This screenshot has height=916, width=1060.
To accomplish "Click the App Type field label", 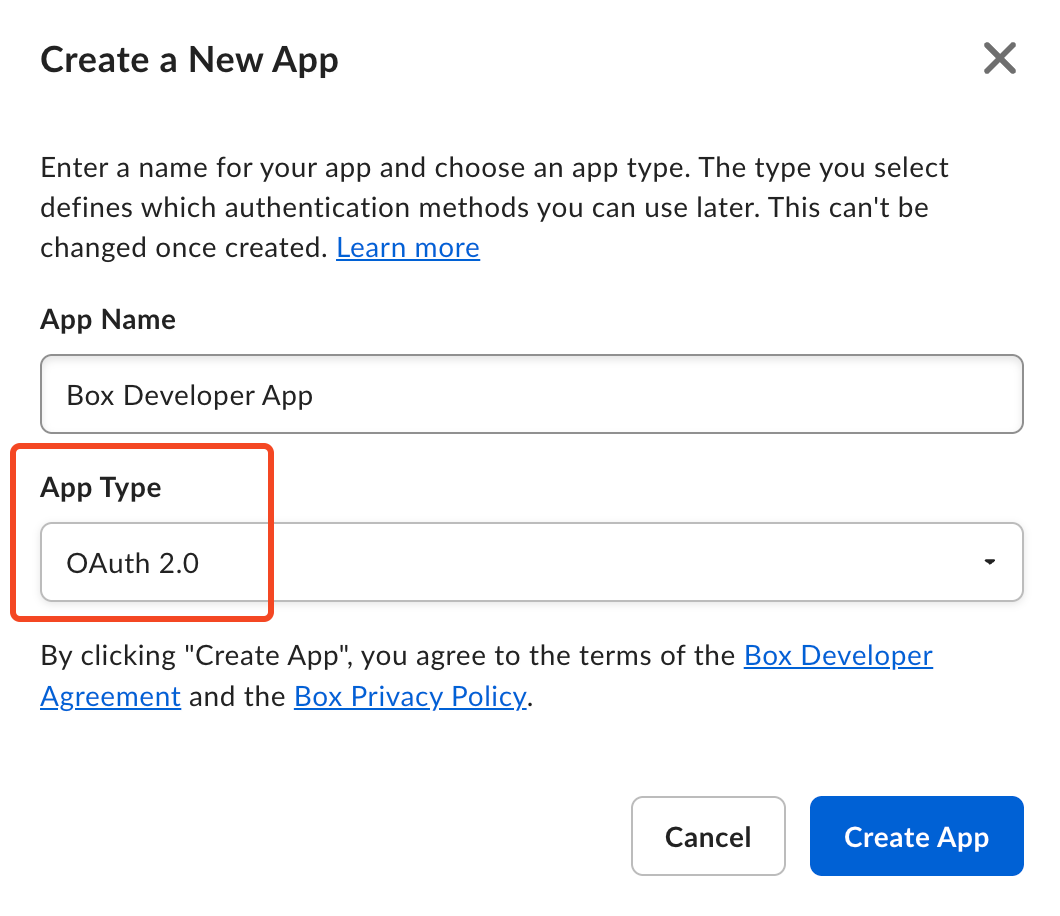I will pyautogui.click(x=101, y=487).
